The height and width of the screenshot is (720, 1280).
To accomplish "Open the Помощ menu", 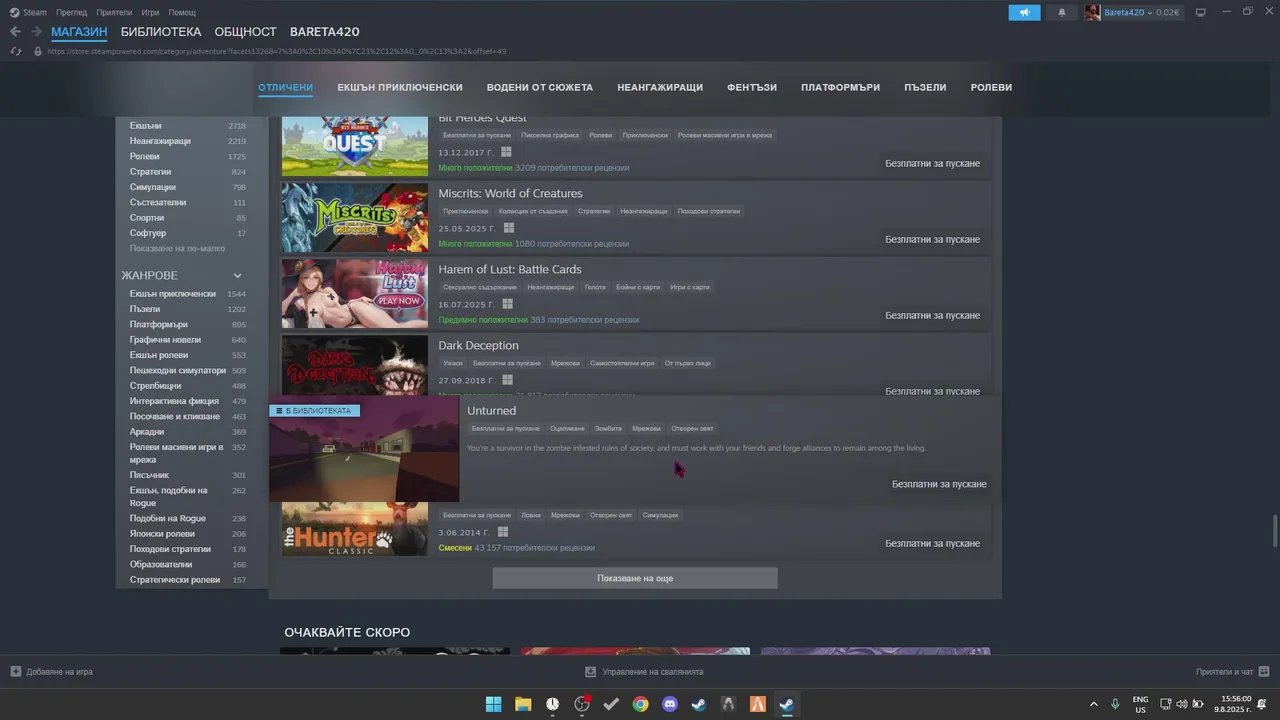I will (x=182, y=12).
